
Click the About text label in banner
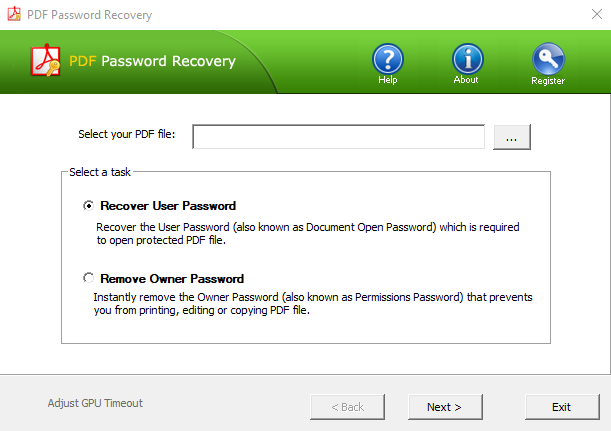466,80
